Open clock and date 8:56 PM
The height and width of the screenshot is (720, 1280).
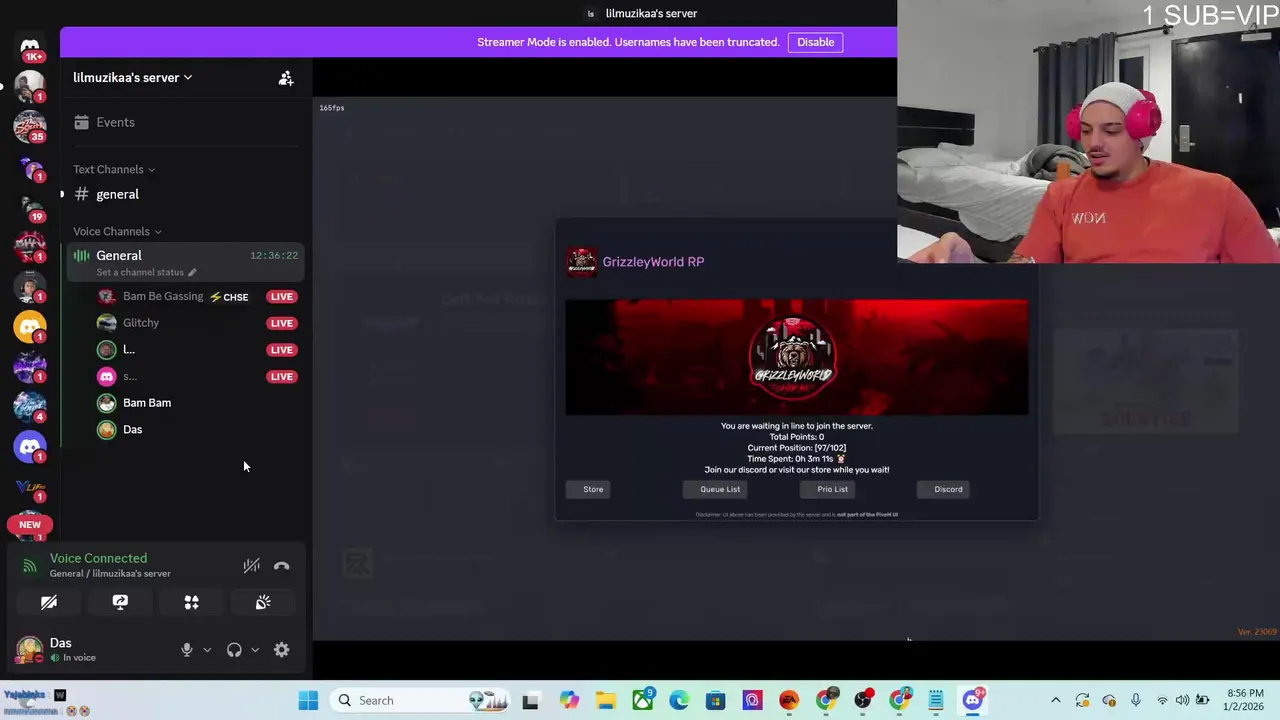coord(1244,700)
